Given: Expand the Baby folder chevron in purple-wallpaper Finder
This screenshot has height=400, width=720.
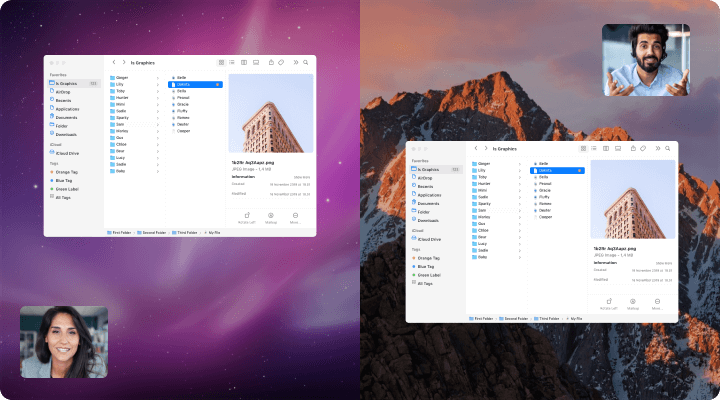Looking at the screenshot, I should 158,171.
